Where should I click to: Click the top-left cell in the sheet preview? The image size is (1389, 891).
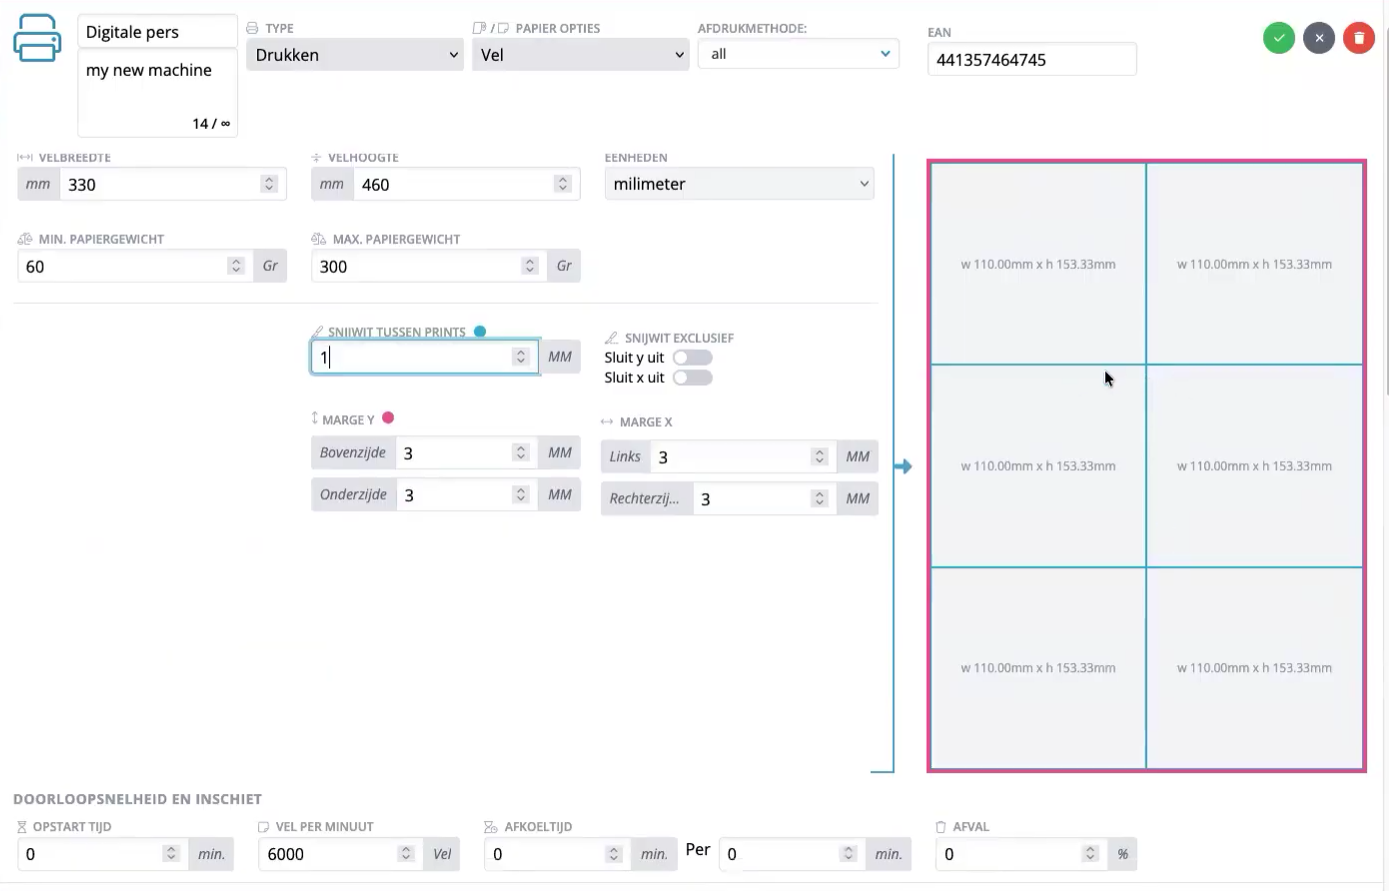pyautogui.click(x=1038, y=264)
